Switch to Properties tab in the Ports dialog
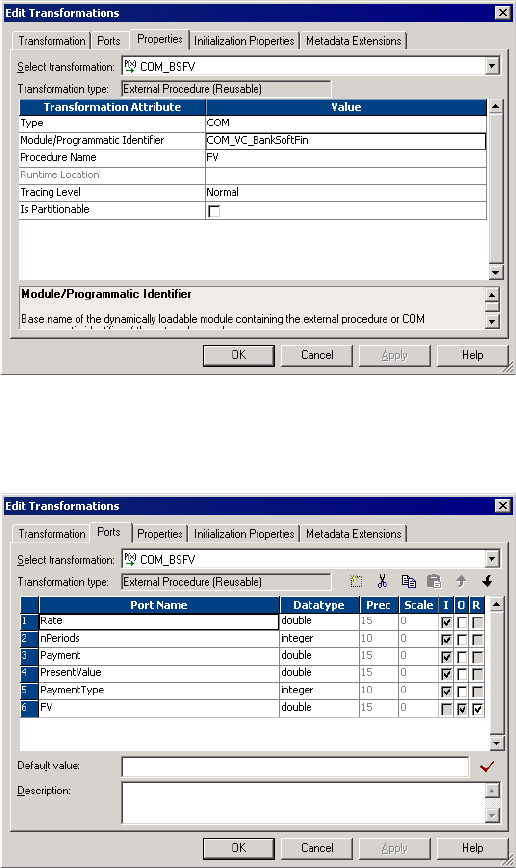Image resolution: width=516 pixels, height=868 pixels. [159, 534]
